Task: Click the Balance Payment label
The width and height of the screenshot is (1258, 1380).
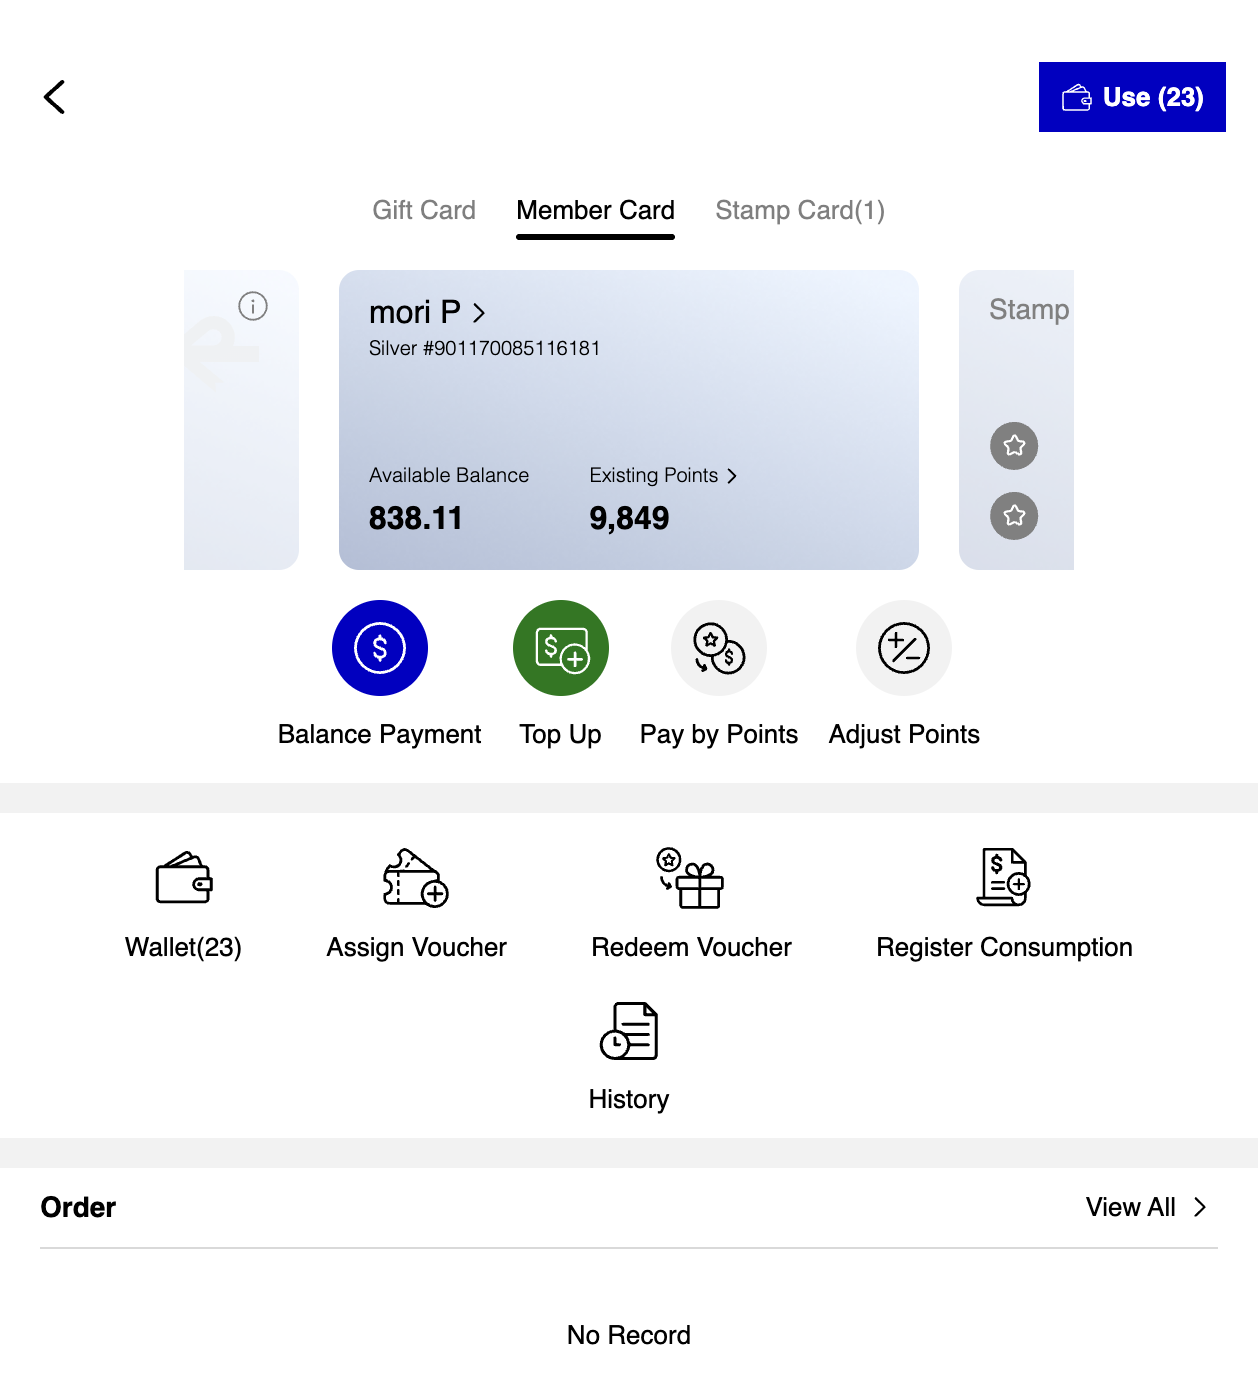Action: [380, 734]
